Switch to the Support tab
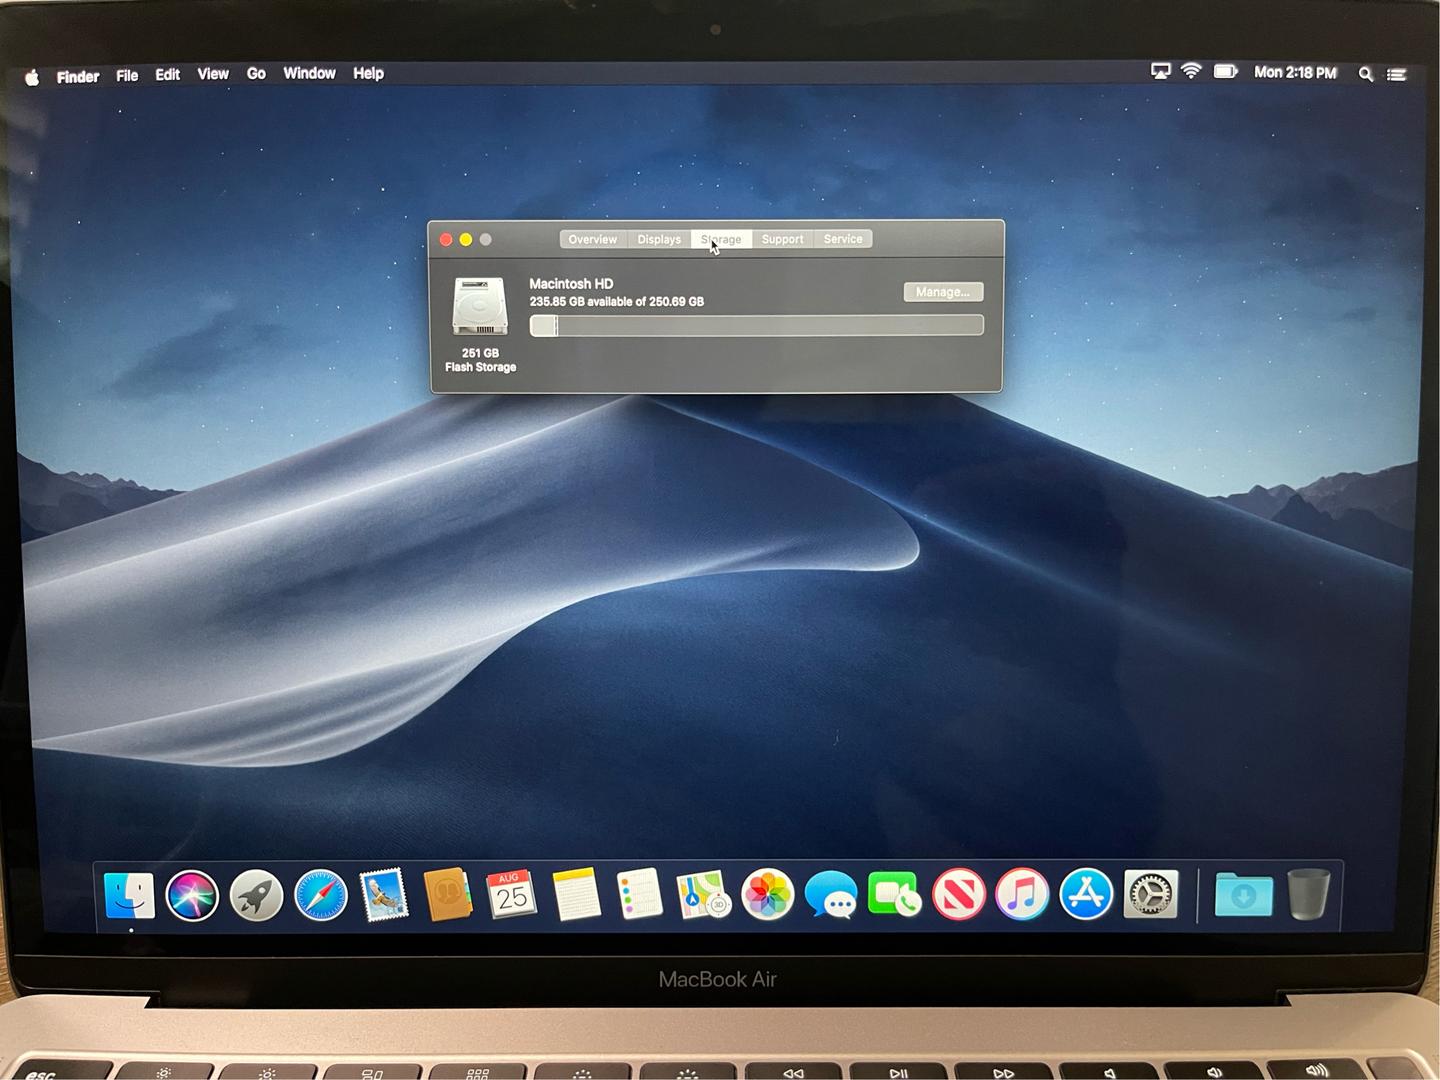Screen dimensions: 1440x1080 pos(782,239)
